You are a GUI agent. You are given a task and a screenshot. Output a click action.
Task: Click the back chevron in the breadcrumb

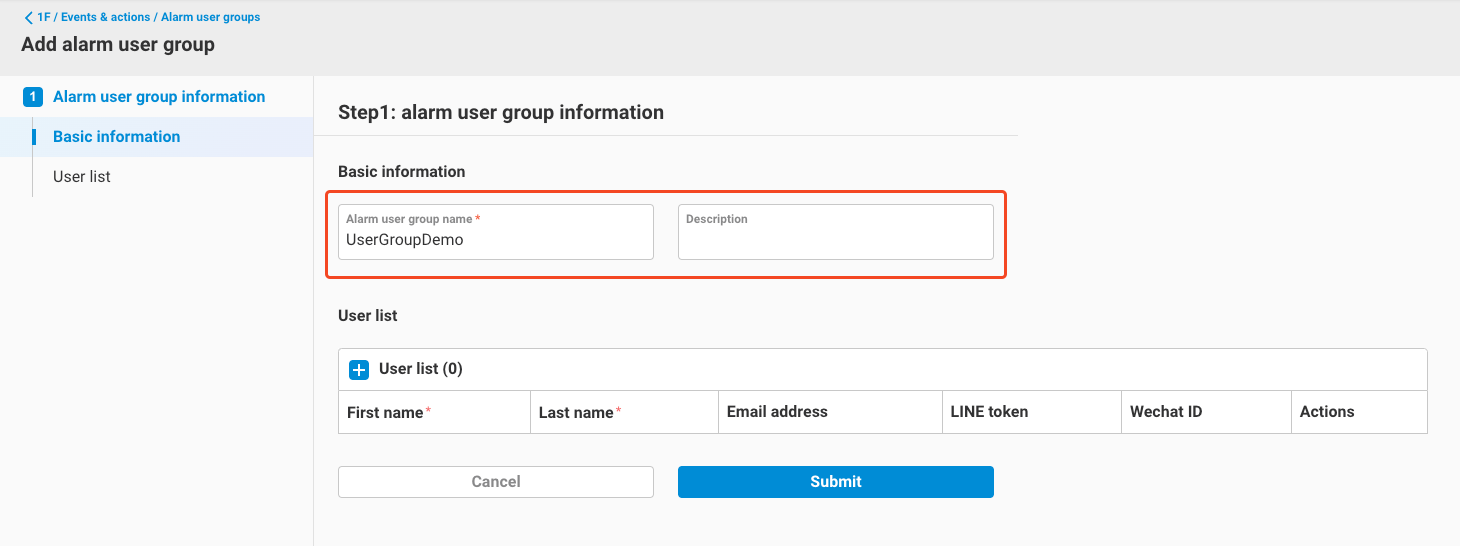tap(28, 18)
